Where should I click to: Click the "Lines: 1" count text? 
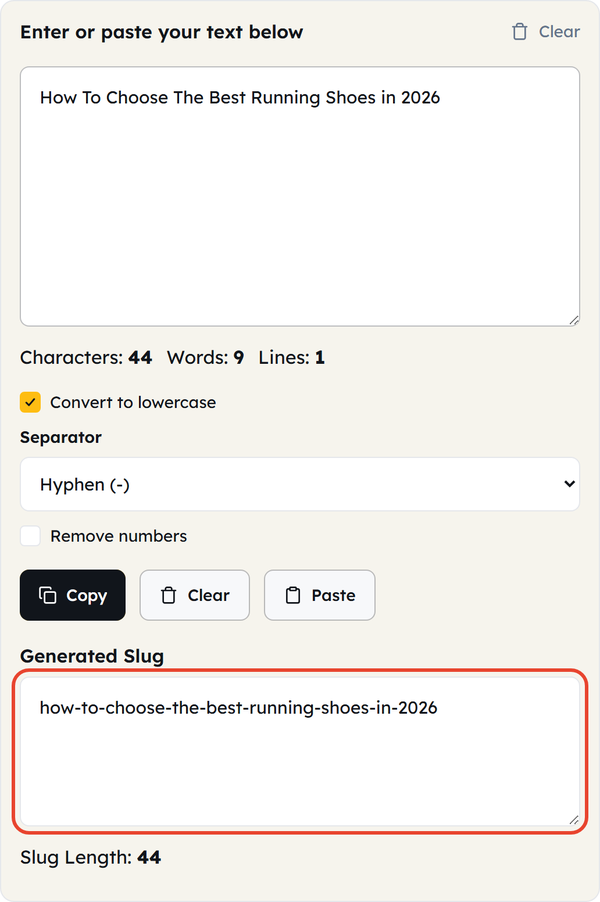(292, 358)
